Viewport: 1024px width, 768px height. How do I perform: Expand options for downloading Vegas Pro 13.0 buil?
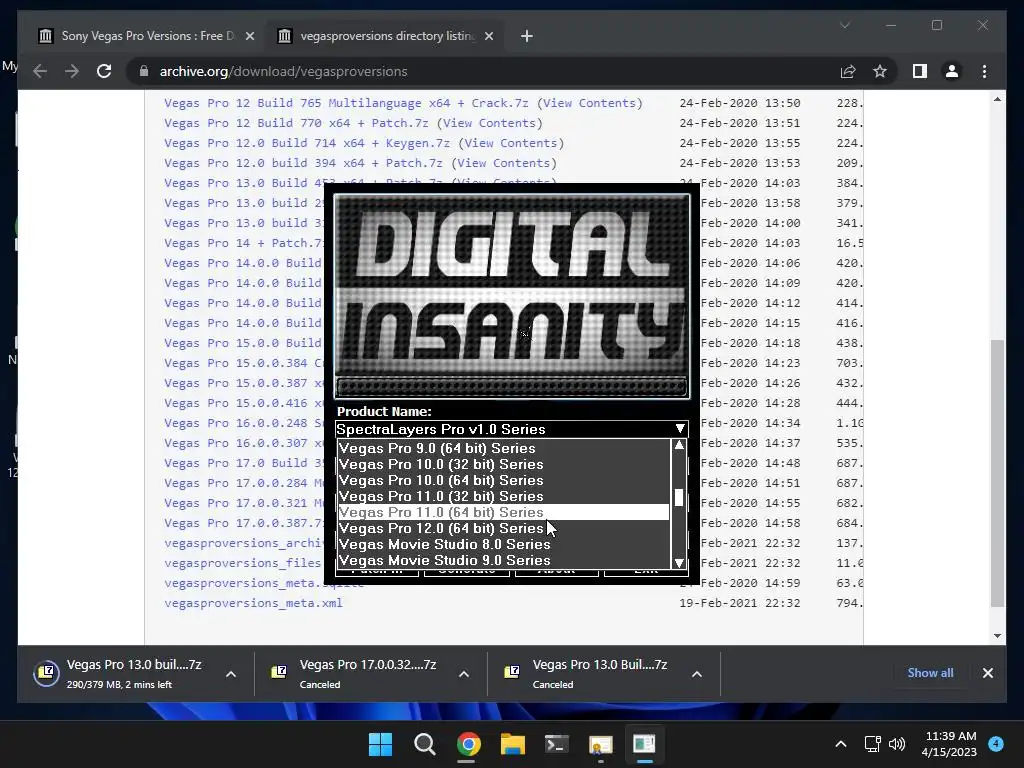tap(231, 674)
